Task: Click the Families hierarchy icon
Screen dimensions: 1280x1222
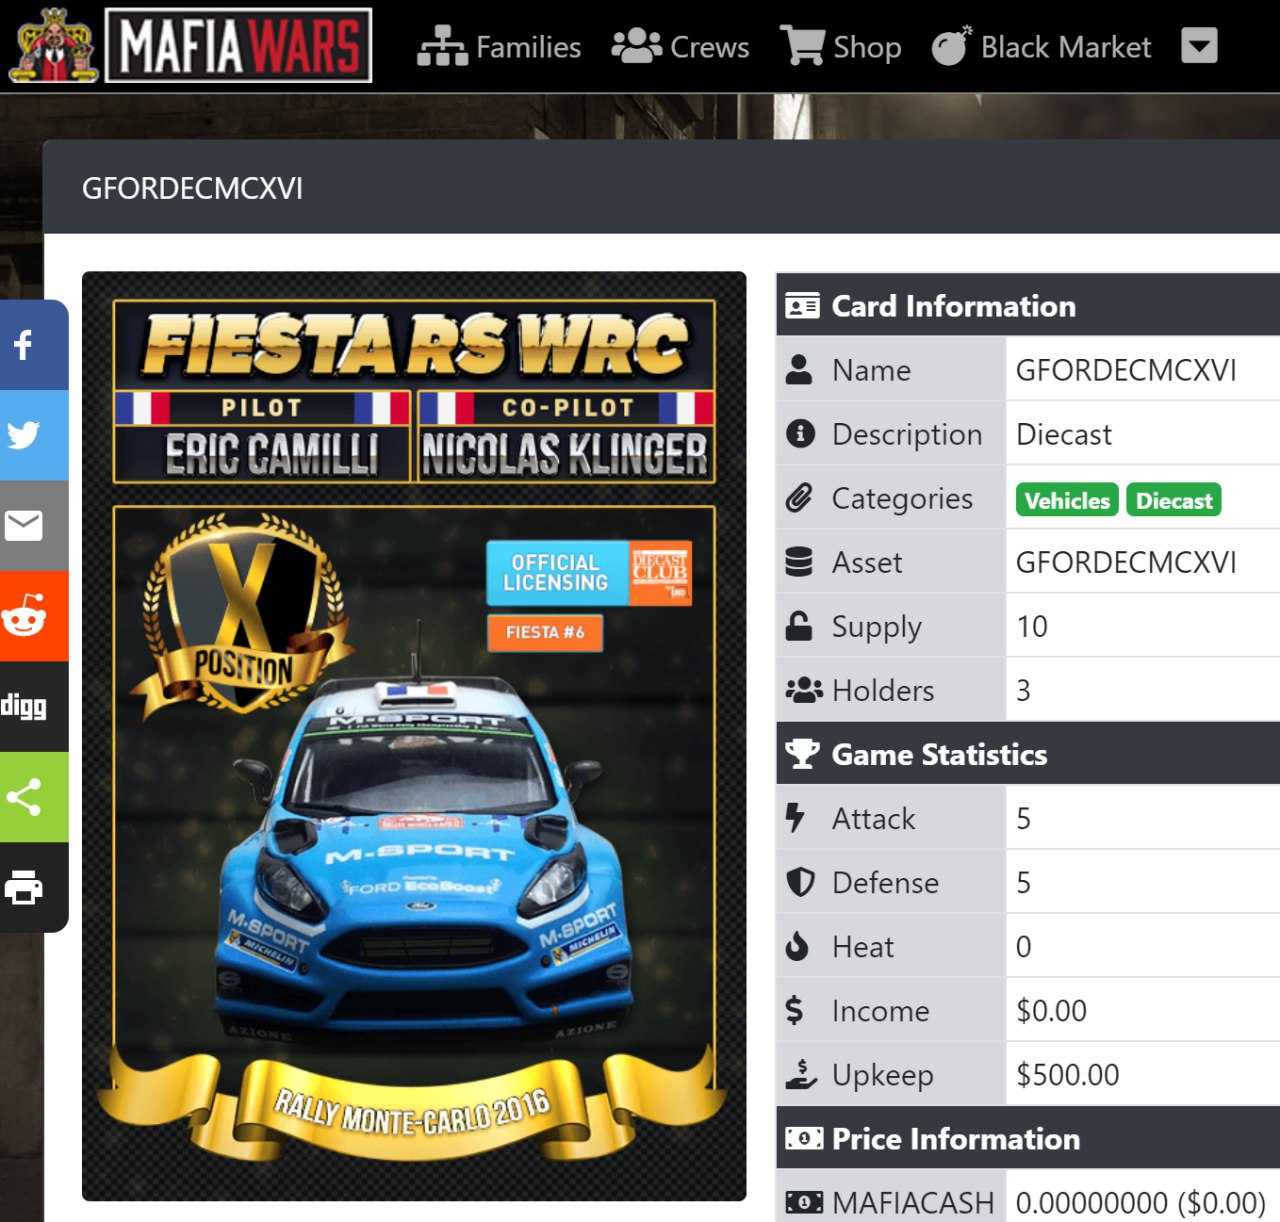Action: tap(442, 46)
